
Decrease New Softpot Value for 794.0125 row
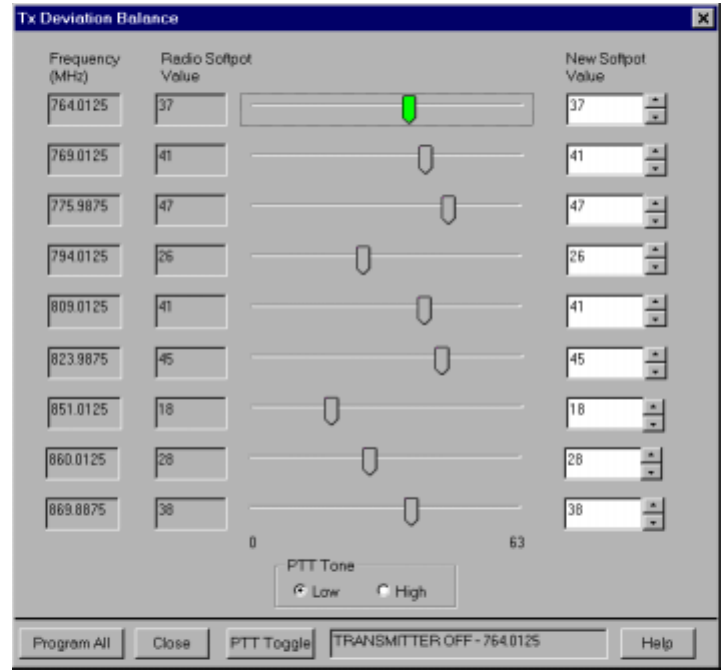pyautogui.click(x=655, y=267)
